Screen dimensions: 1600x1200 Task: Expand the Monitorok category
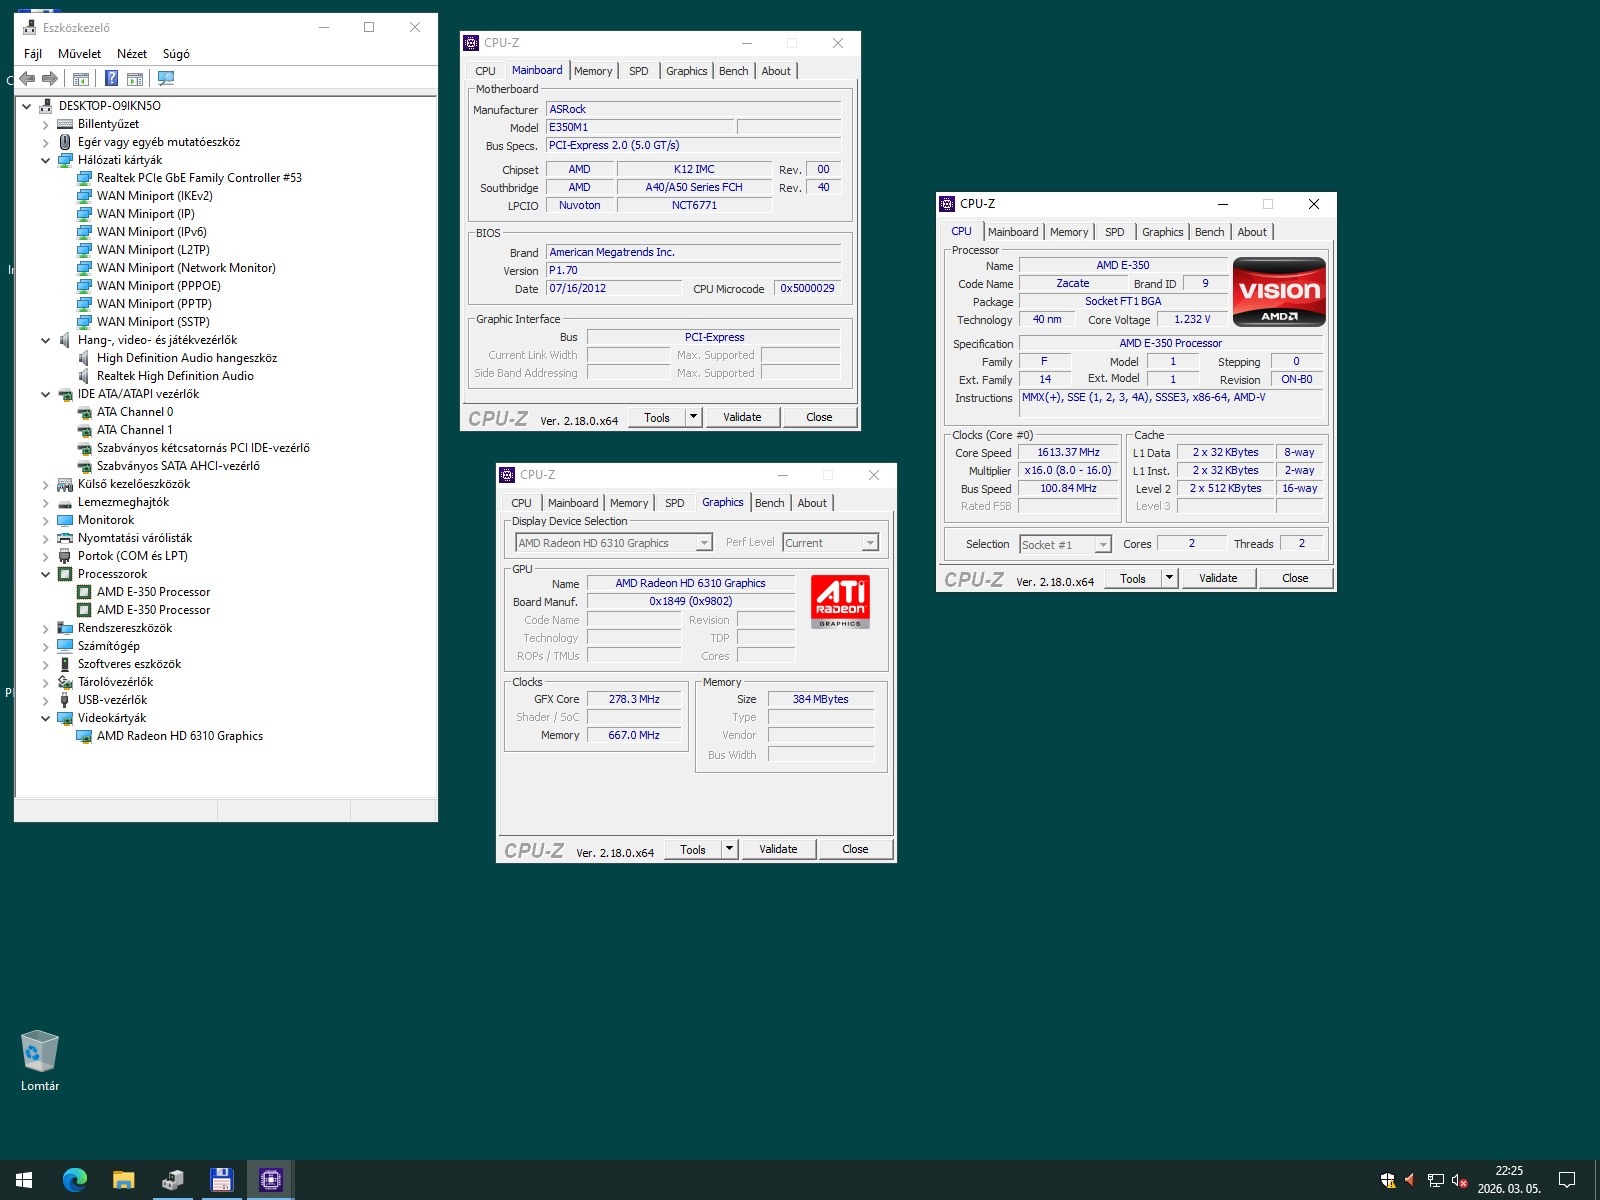point(46,520)
